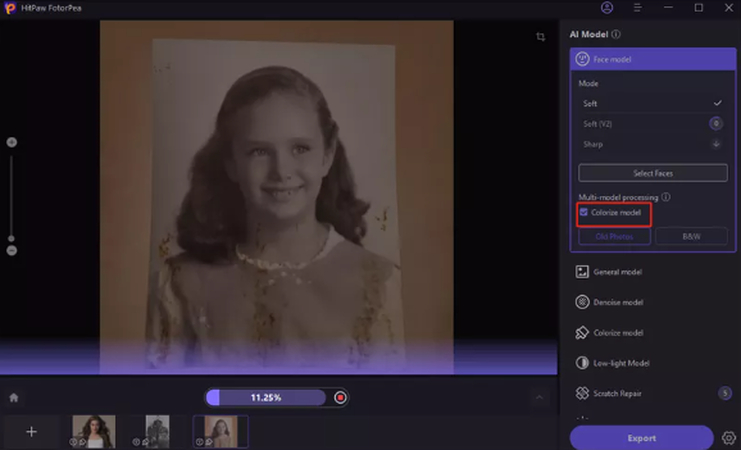Add a new image with plus button

pyautogui.click(x=31, y=431)
